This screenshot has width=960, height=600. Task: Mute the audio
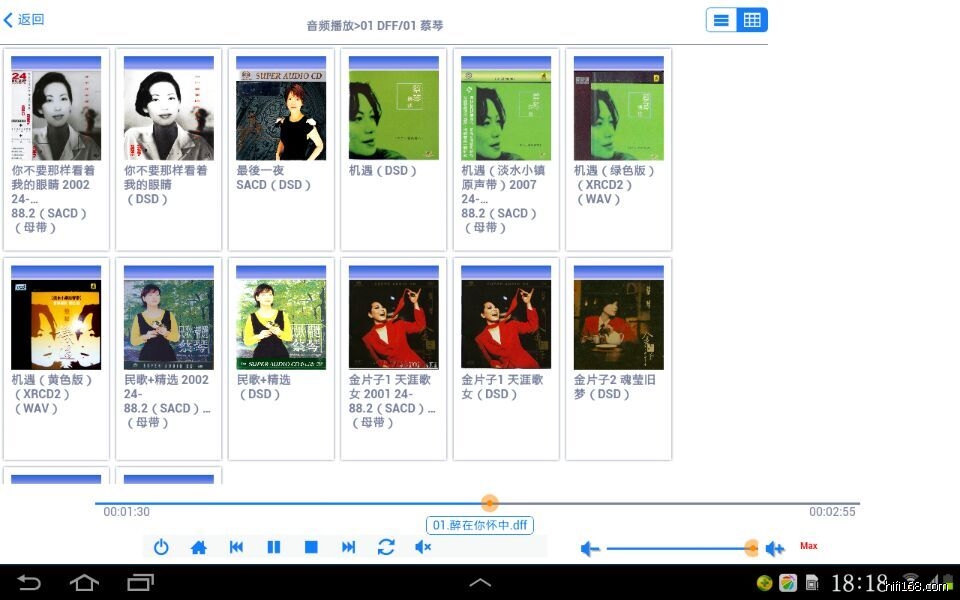coord(423,547)
